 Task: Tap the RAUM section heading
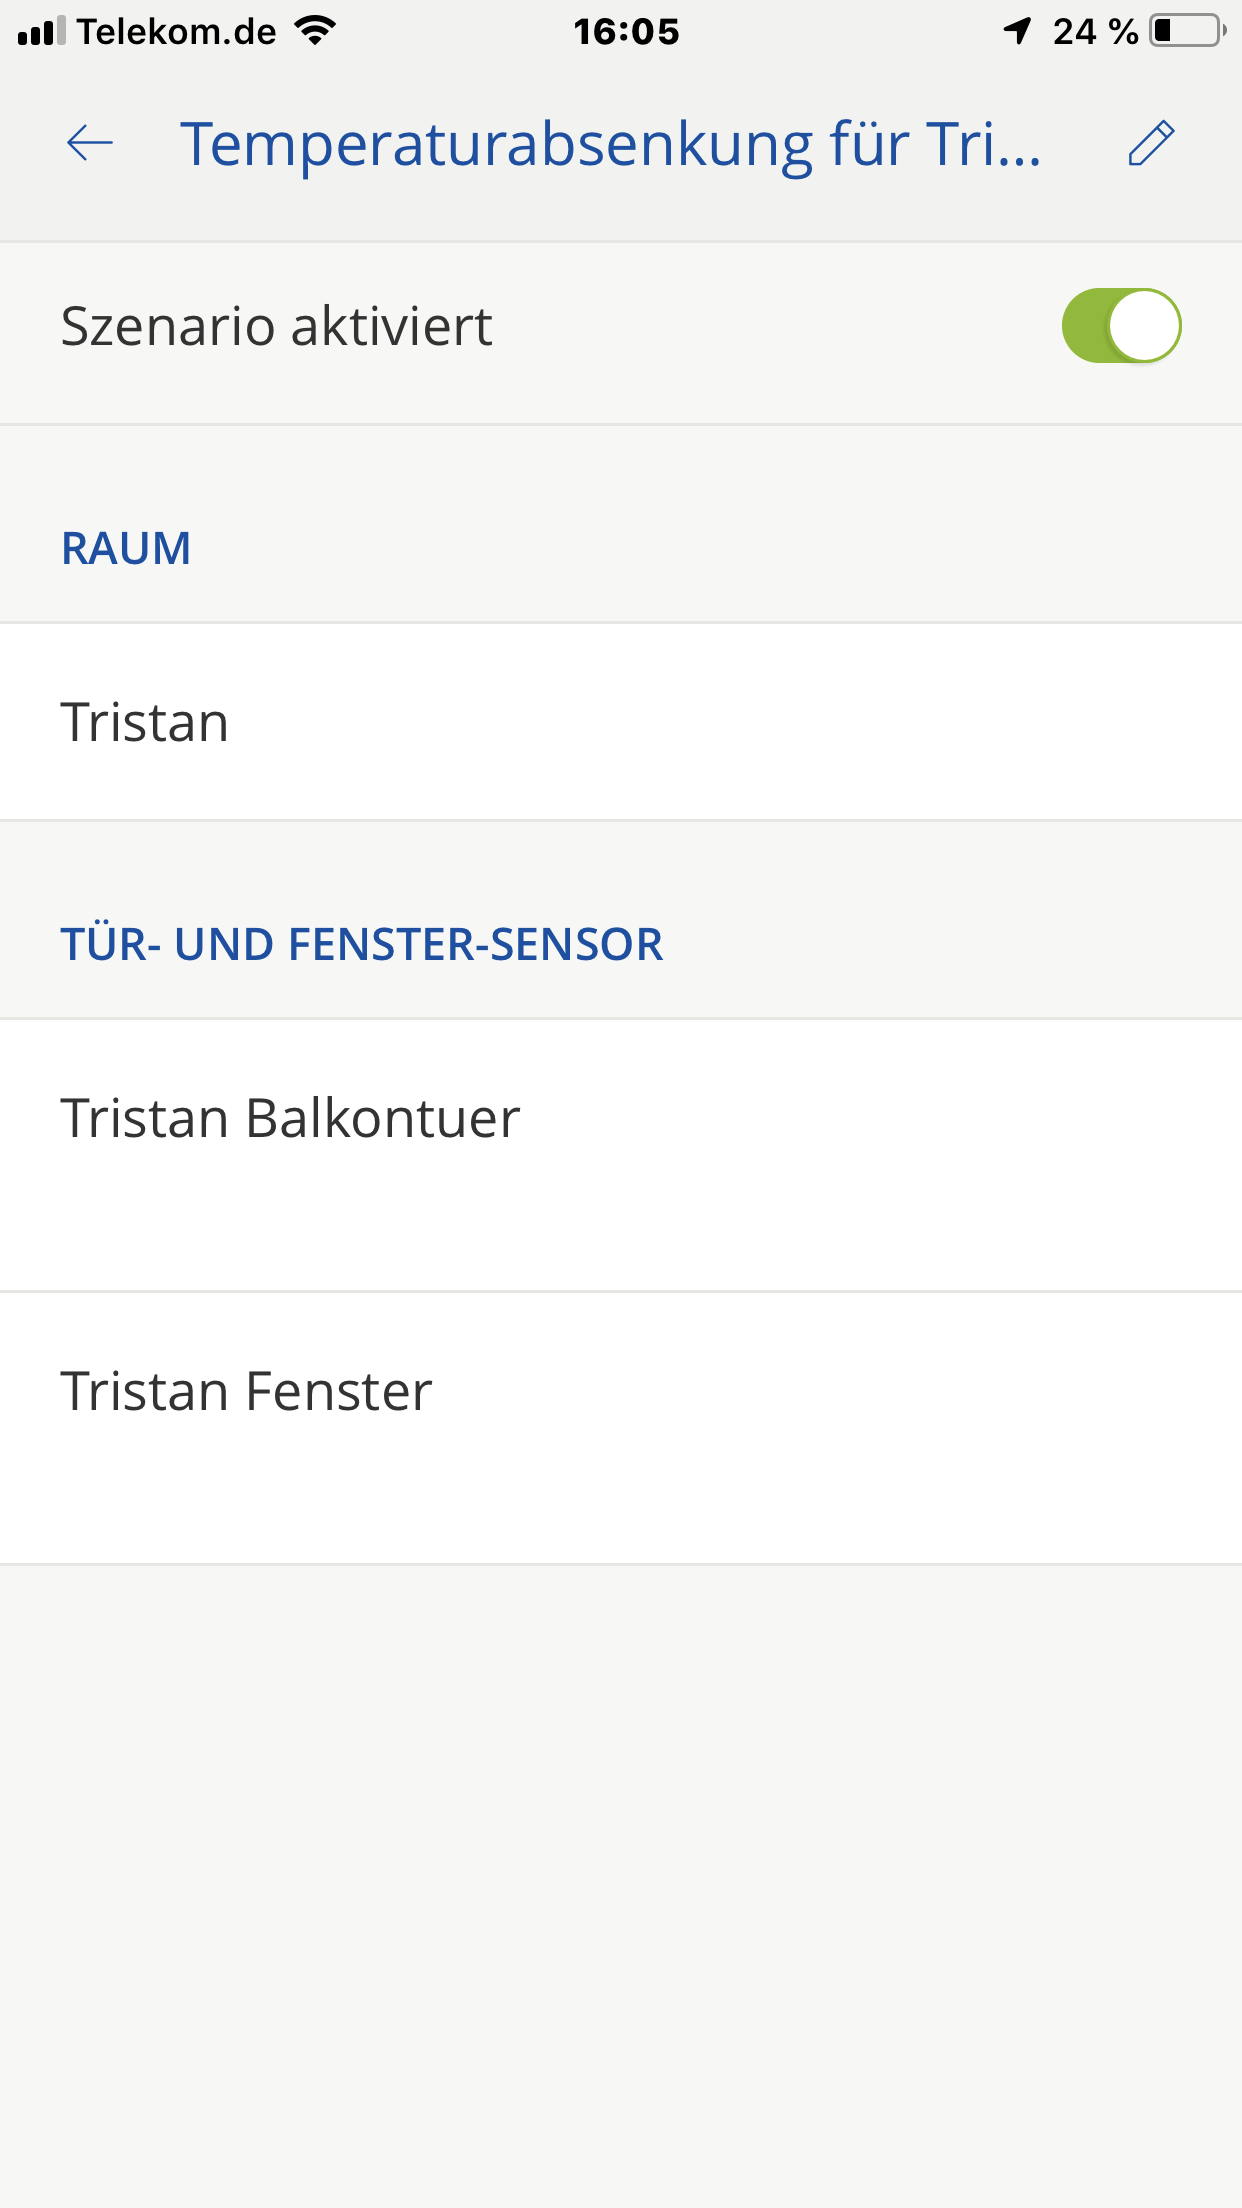click(x=126, y=548)
